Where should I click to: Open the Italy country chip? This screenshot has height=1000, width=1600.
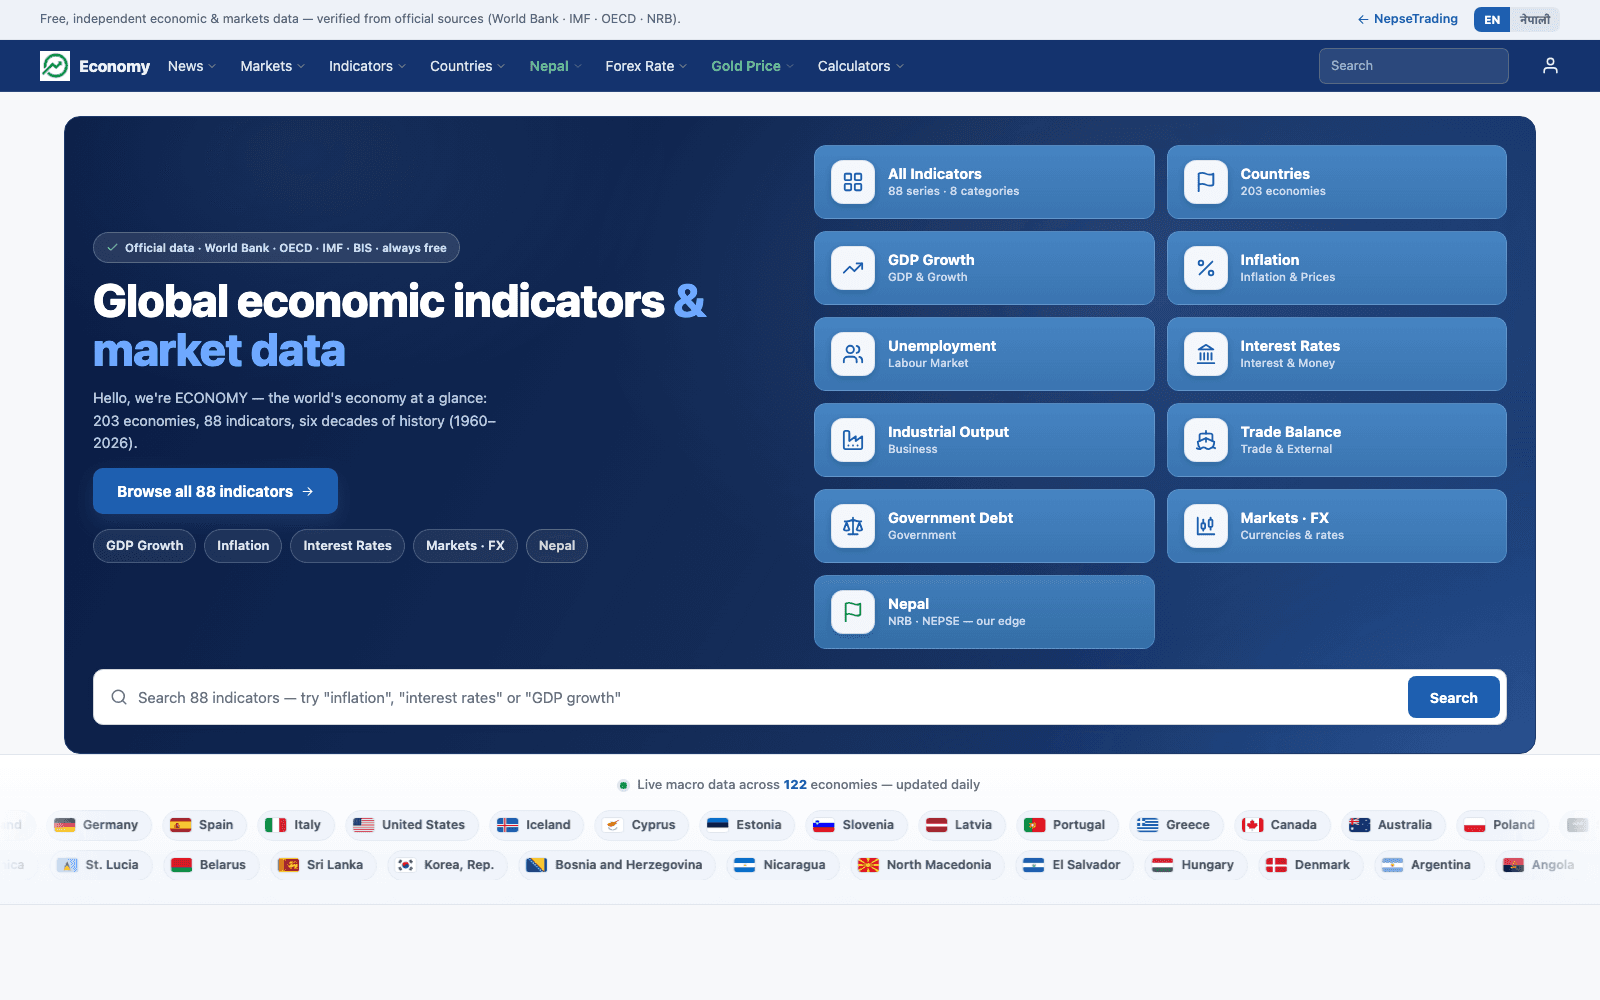tap(295, 825)
